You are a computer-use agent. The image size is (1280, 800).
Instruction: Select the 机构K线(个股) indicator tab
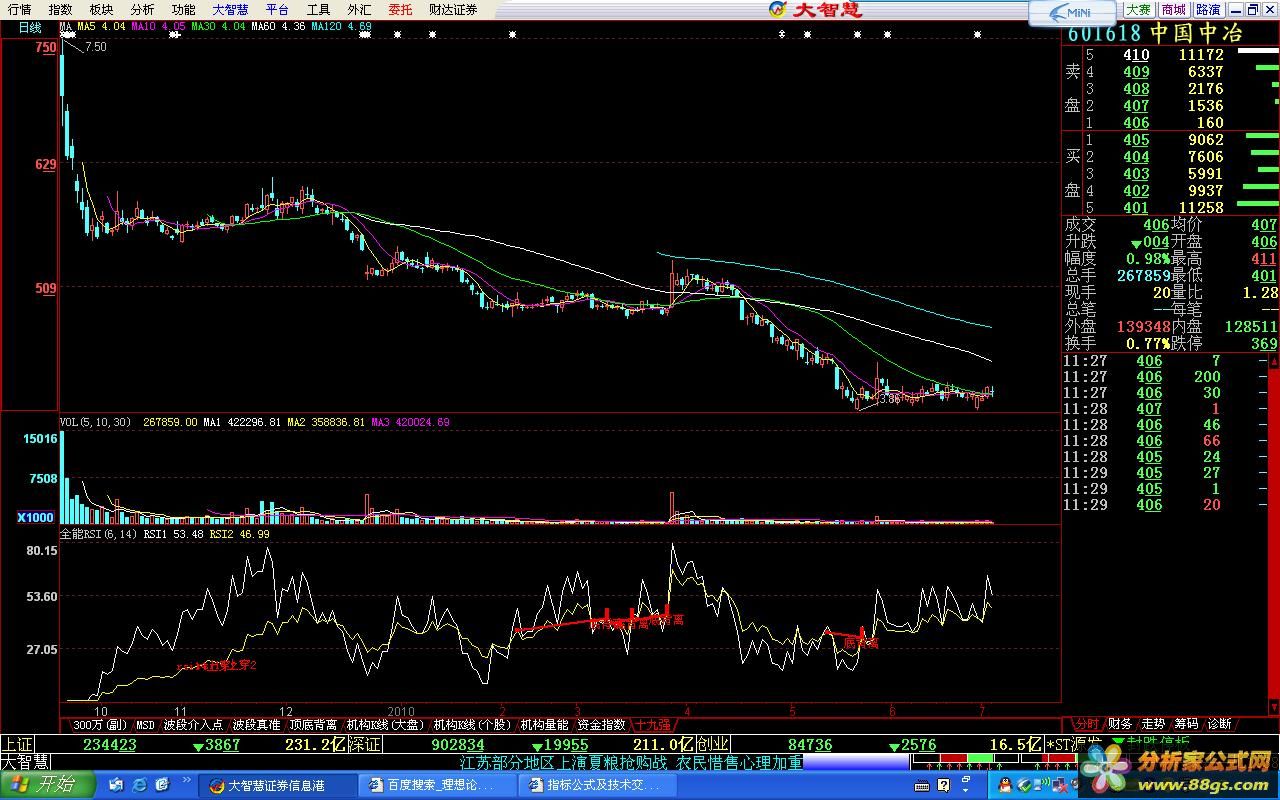[x=473, y=725]
